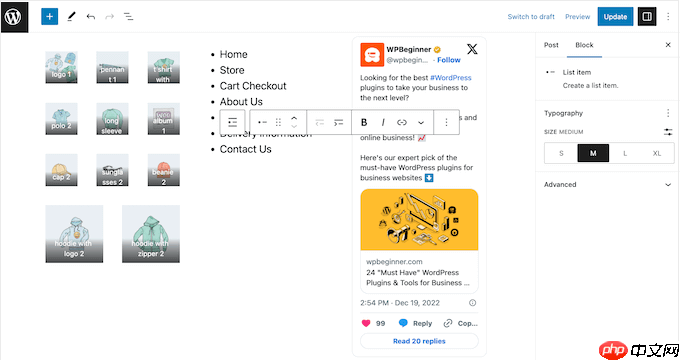Select the cap 2 gallery image

(x=61, y=170)
